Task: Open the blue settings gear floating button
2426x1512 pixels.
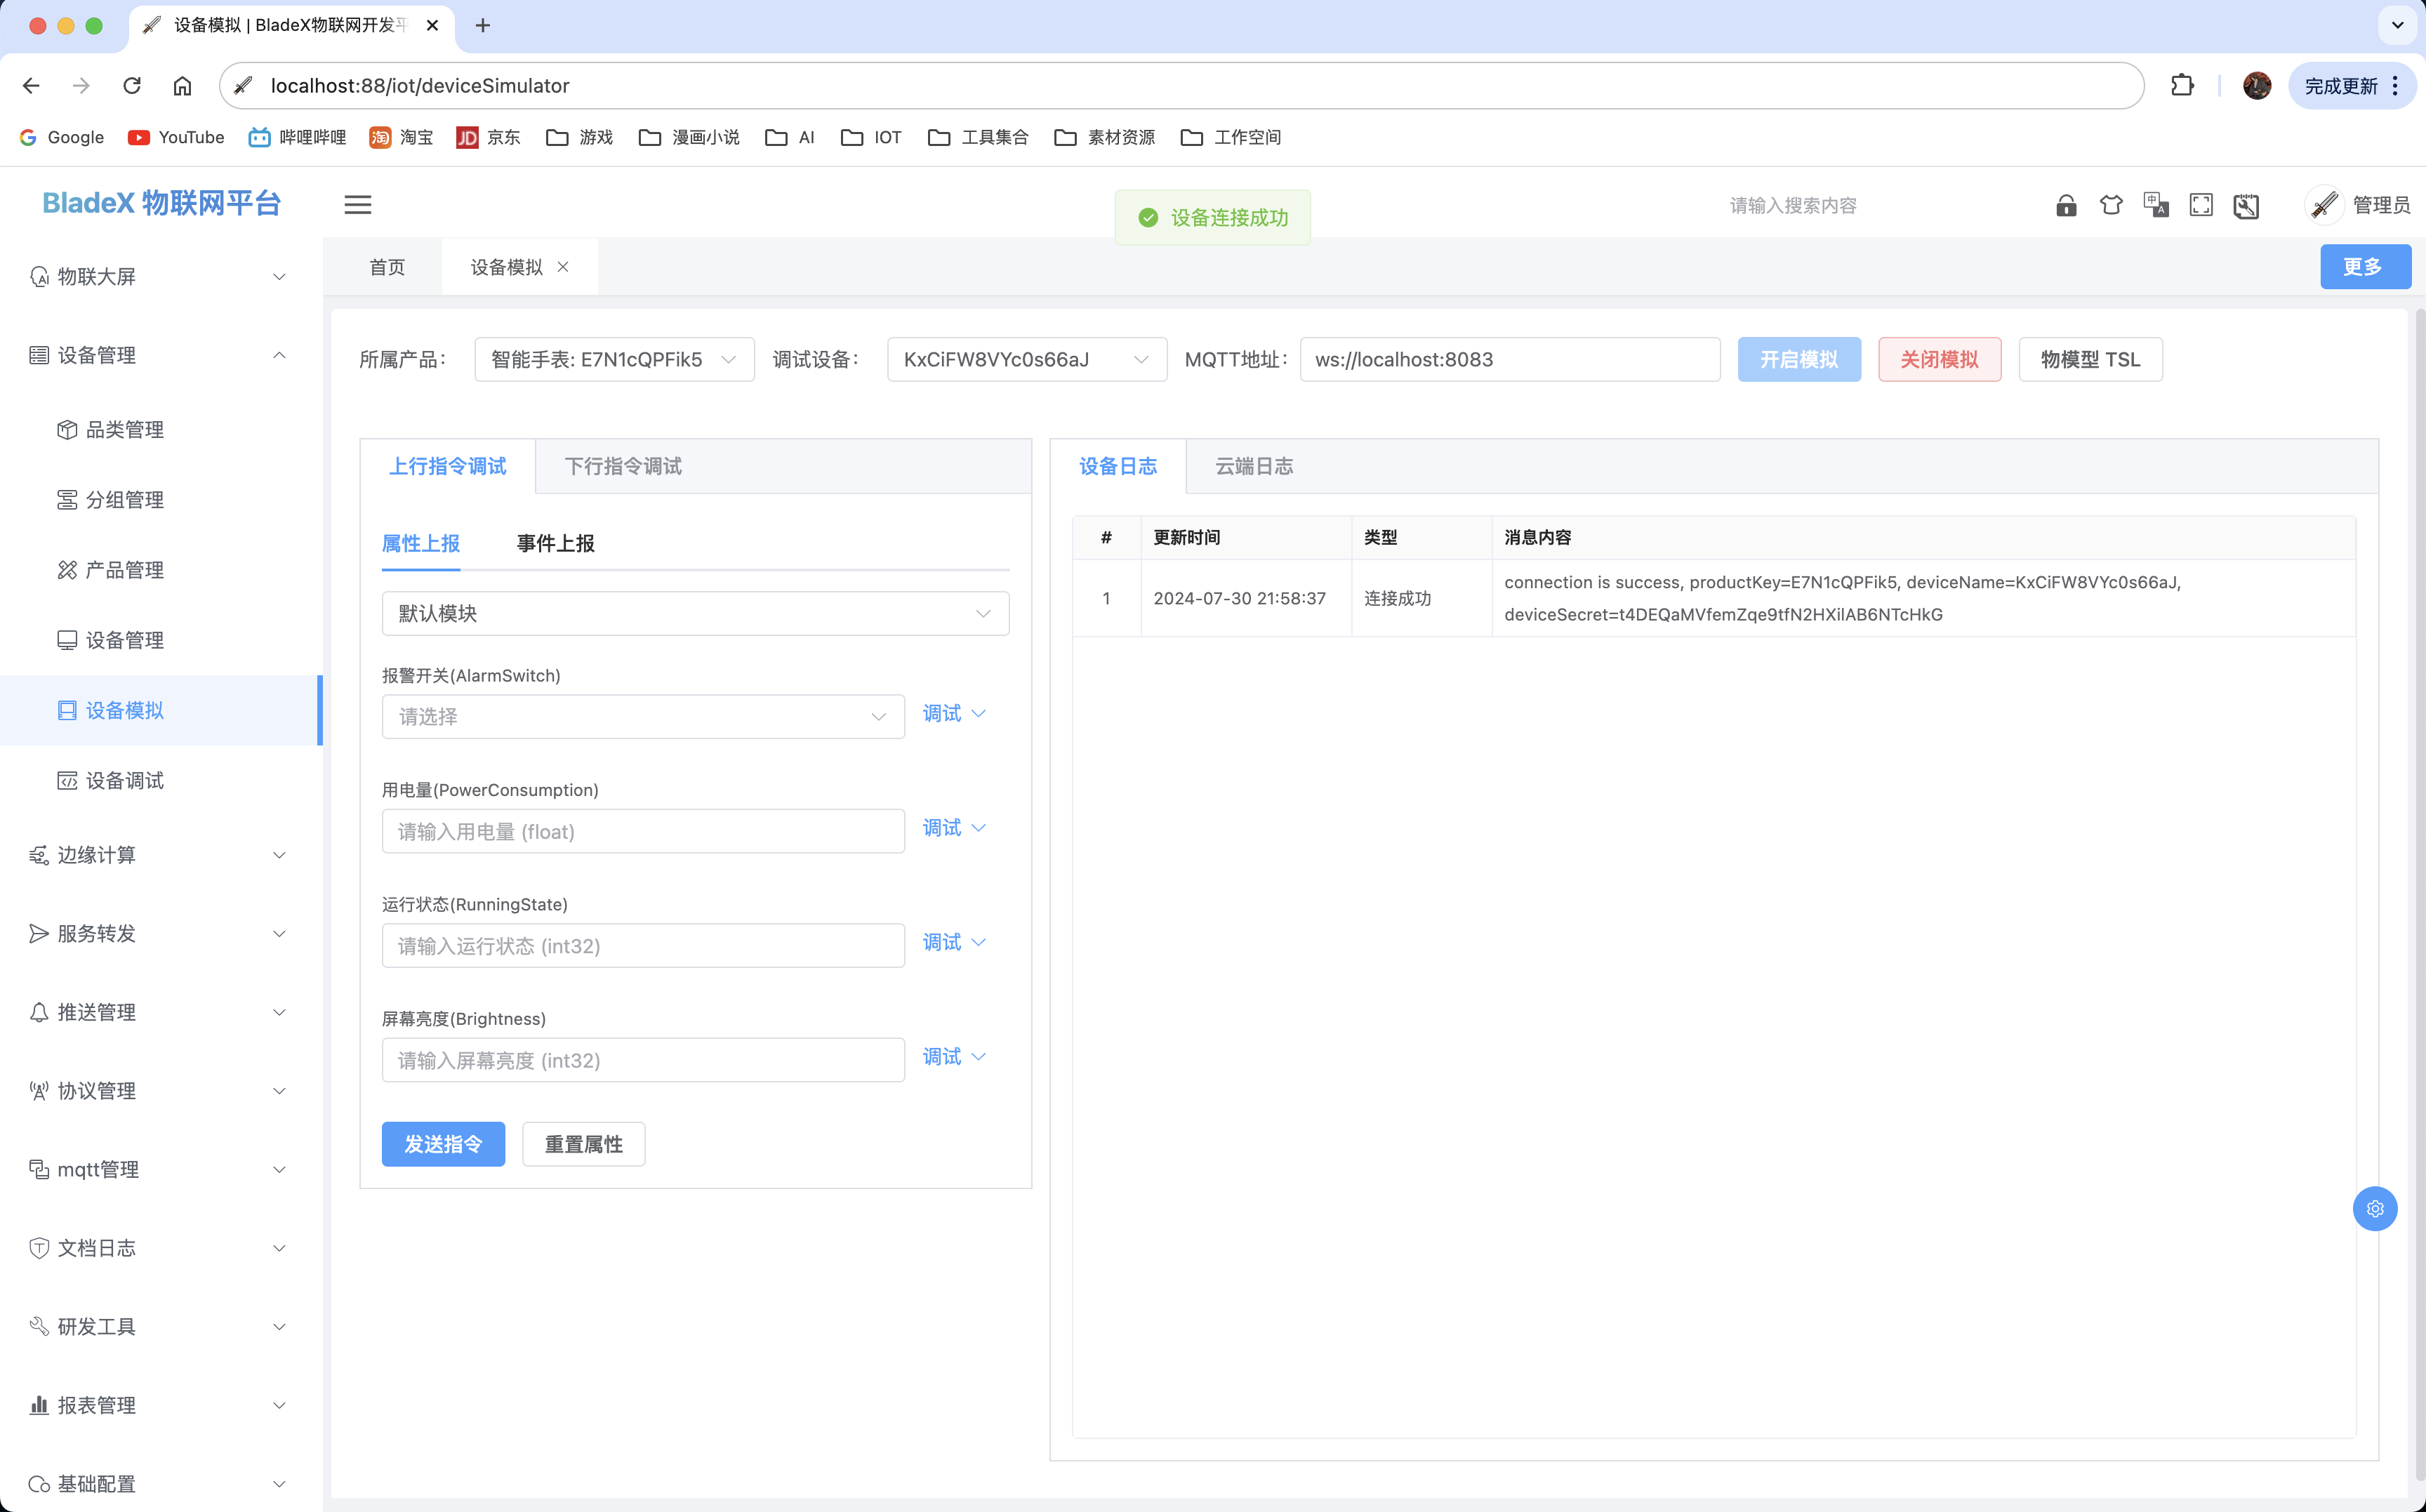Action: pos(2375,1209)
